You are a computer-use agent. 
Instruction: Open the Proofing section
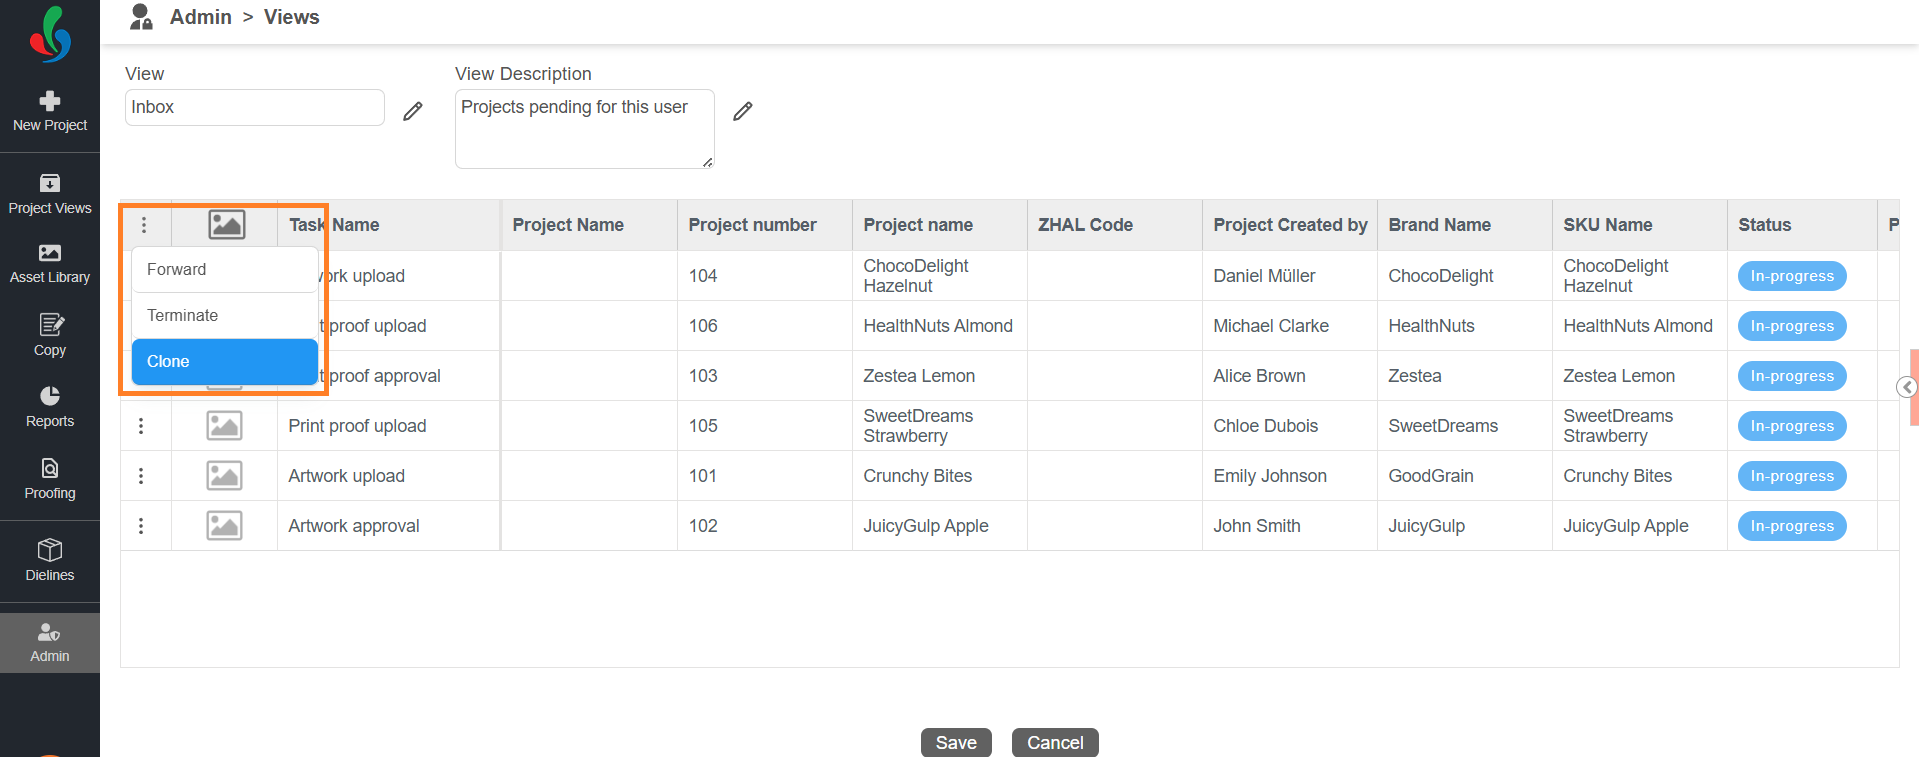click(50, 479)
